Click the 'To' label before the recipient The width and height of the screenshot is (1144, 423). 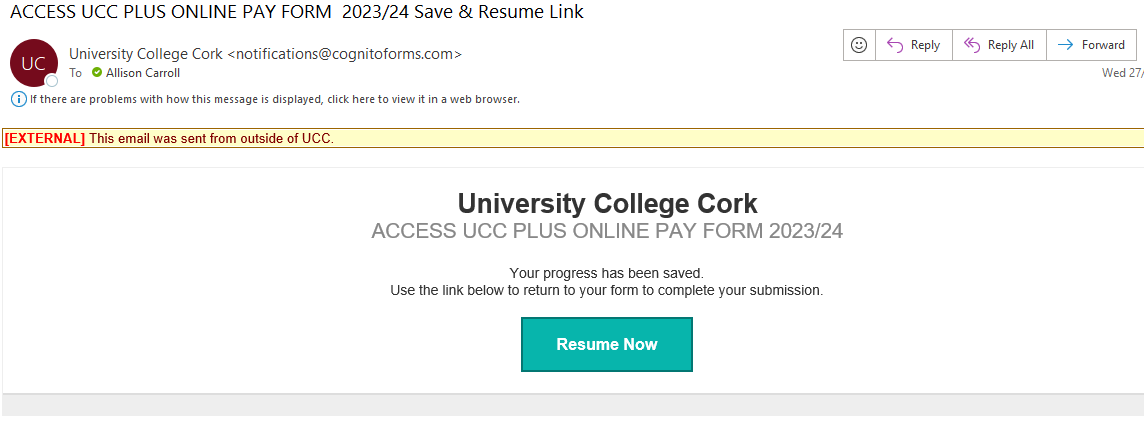pyautogui.click(x=76, y=73)
